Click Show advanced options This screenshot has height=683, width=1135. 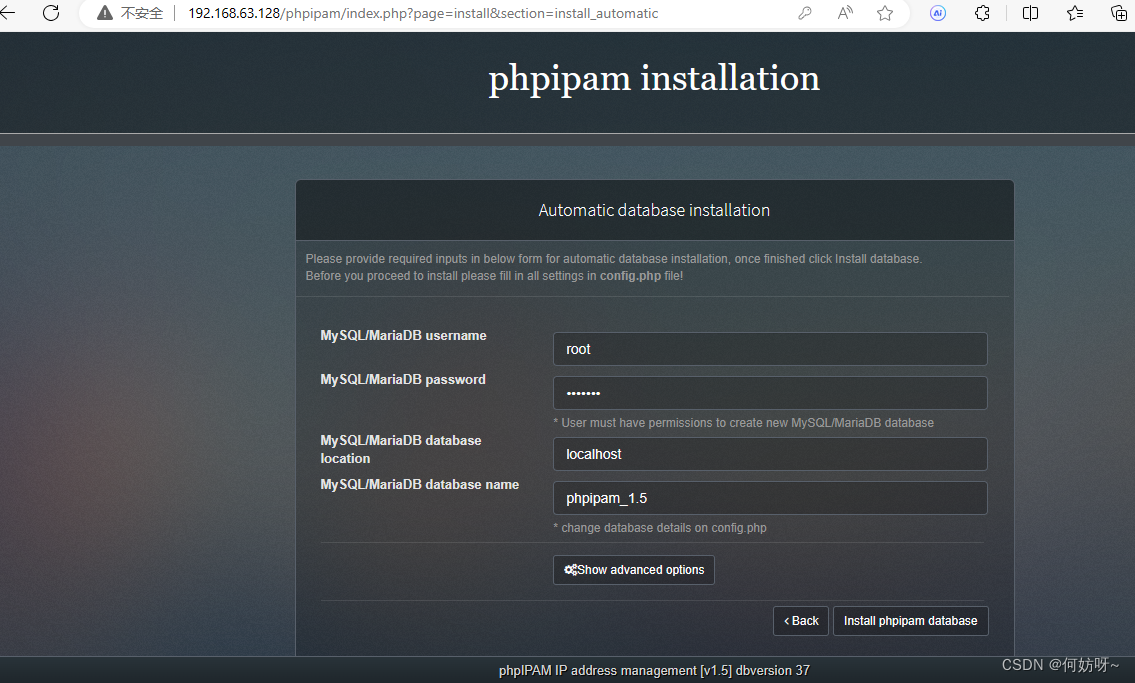(633, 569)
